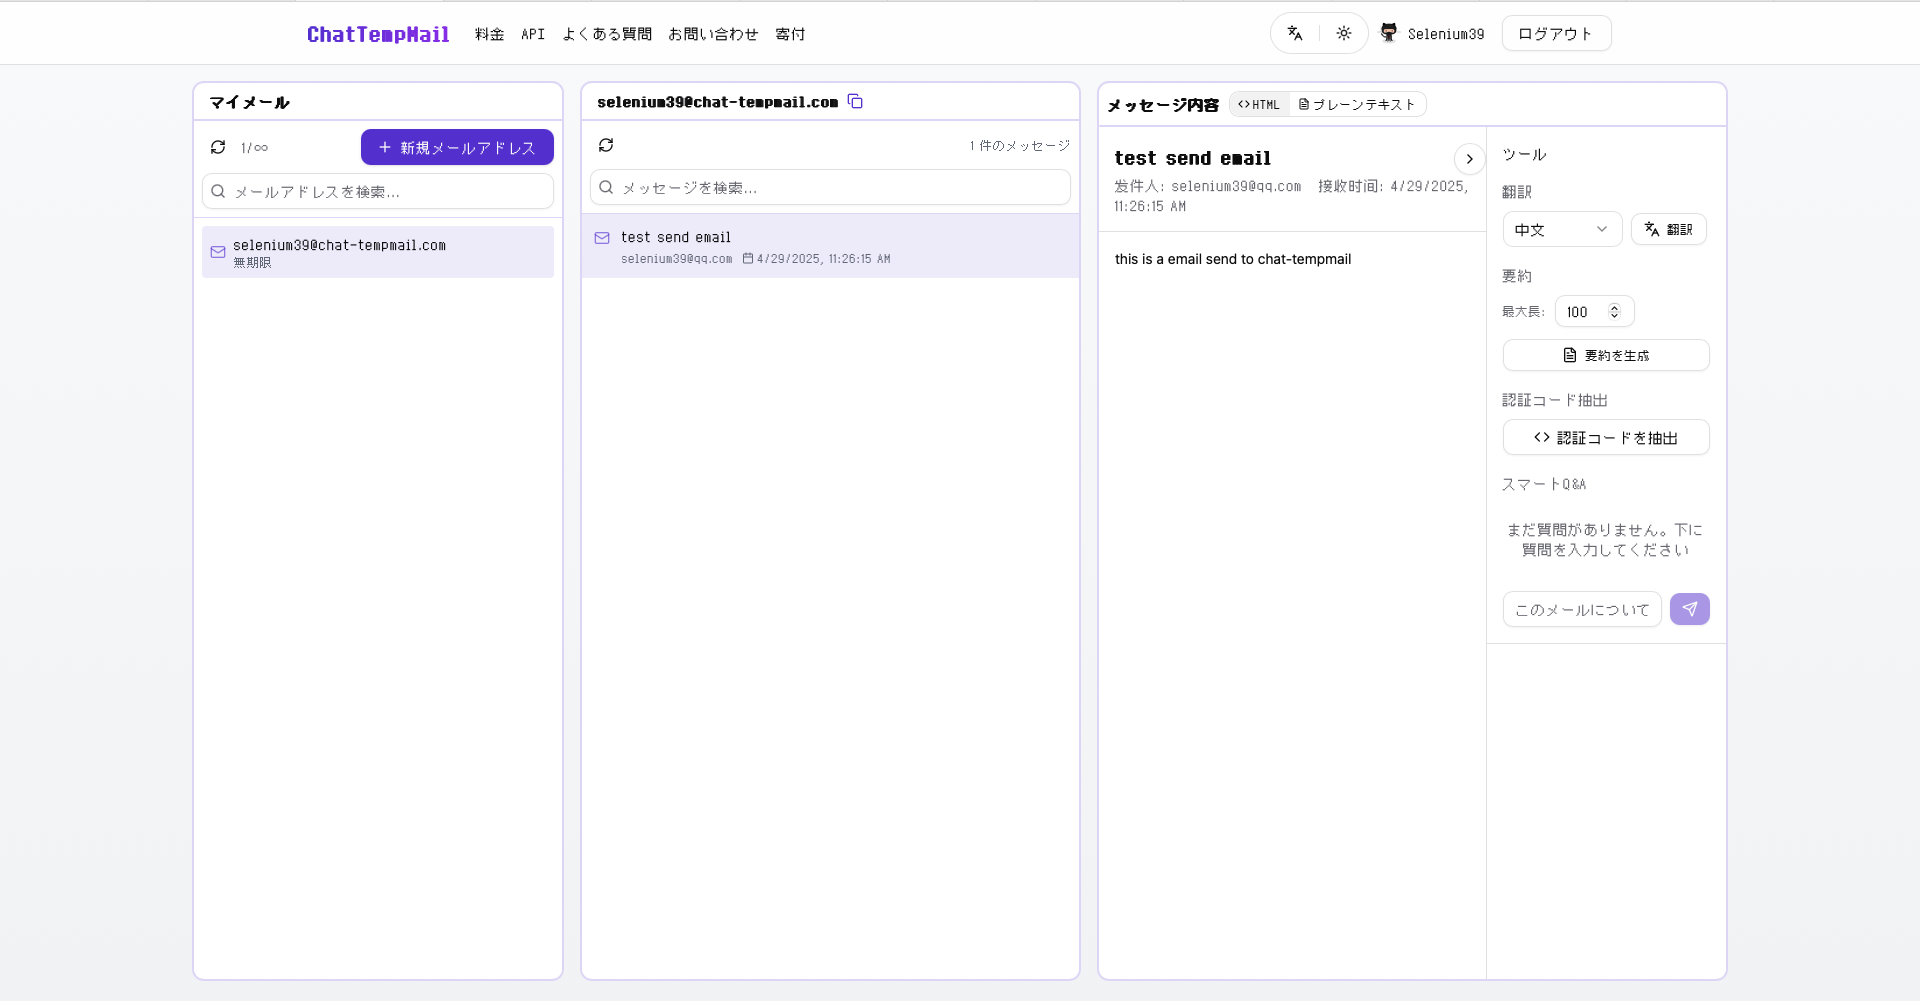This screenshot has width=1920, height=1001.
Task: Open the API menu item
Action: (533, 33)
